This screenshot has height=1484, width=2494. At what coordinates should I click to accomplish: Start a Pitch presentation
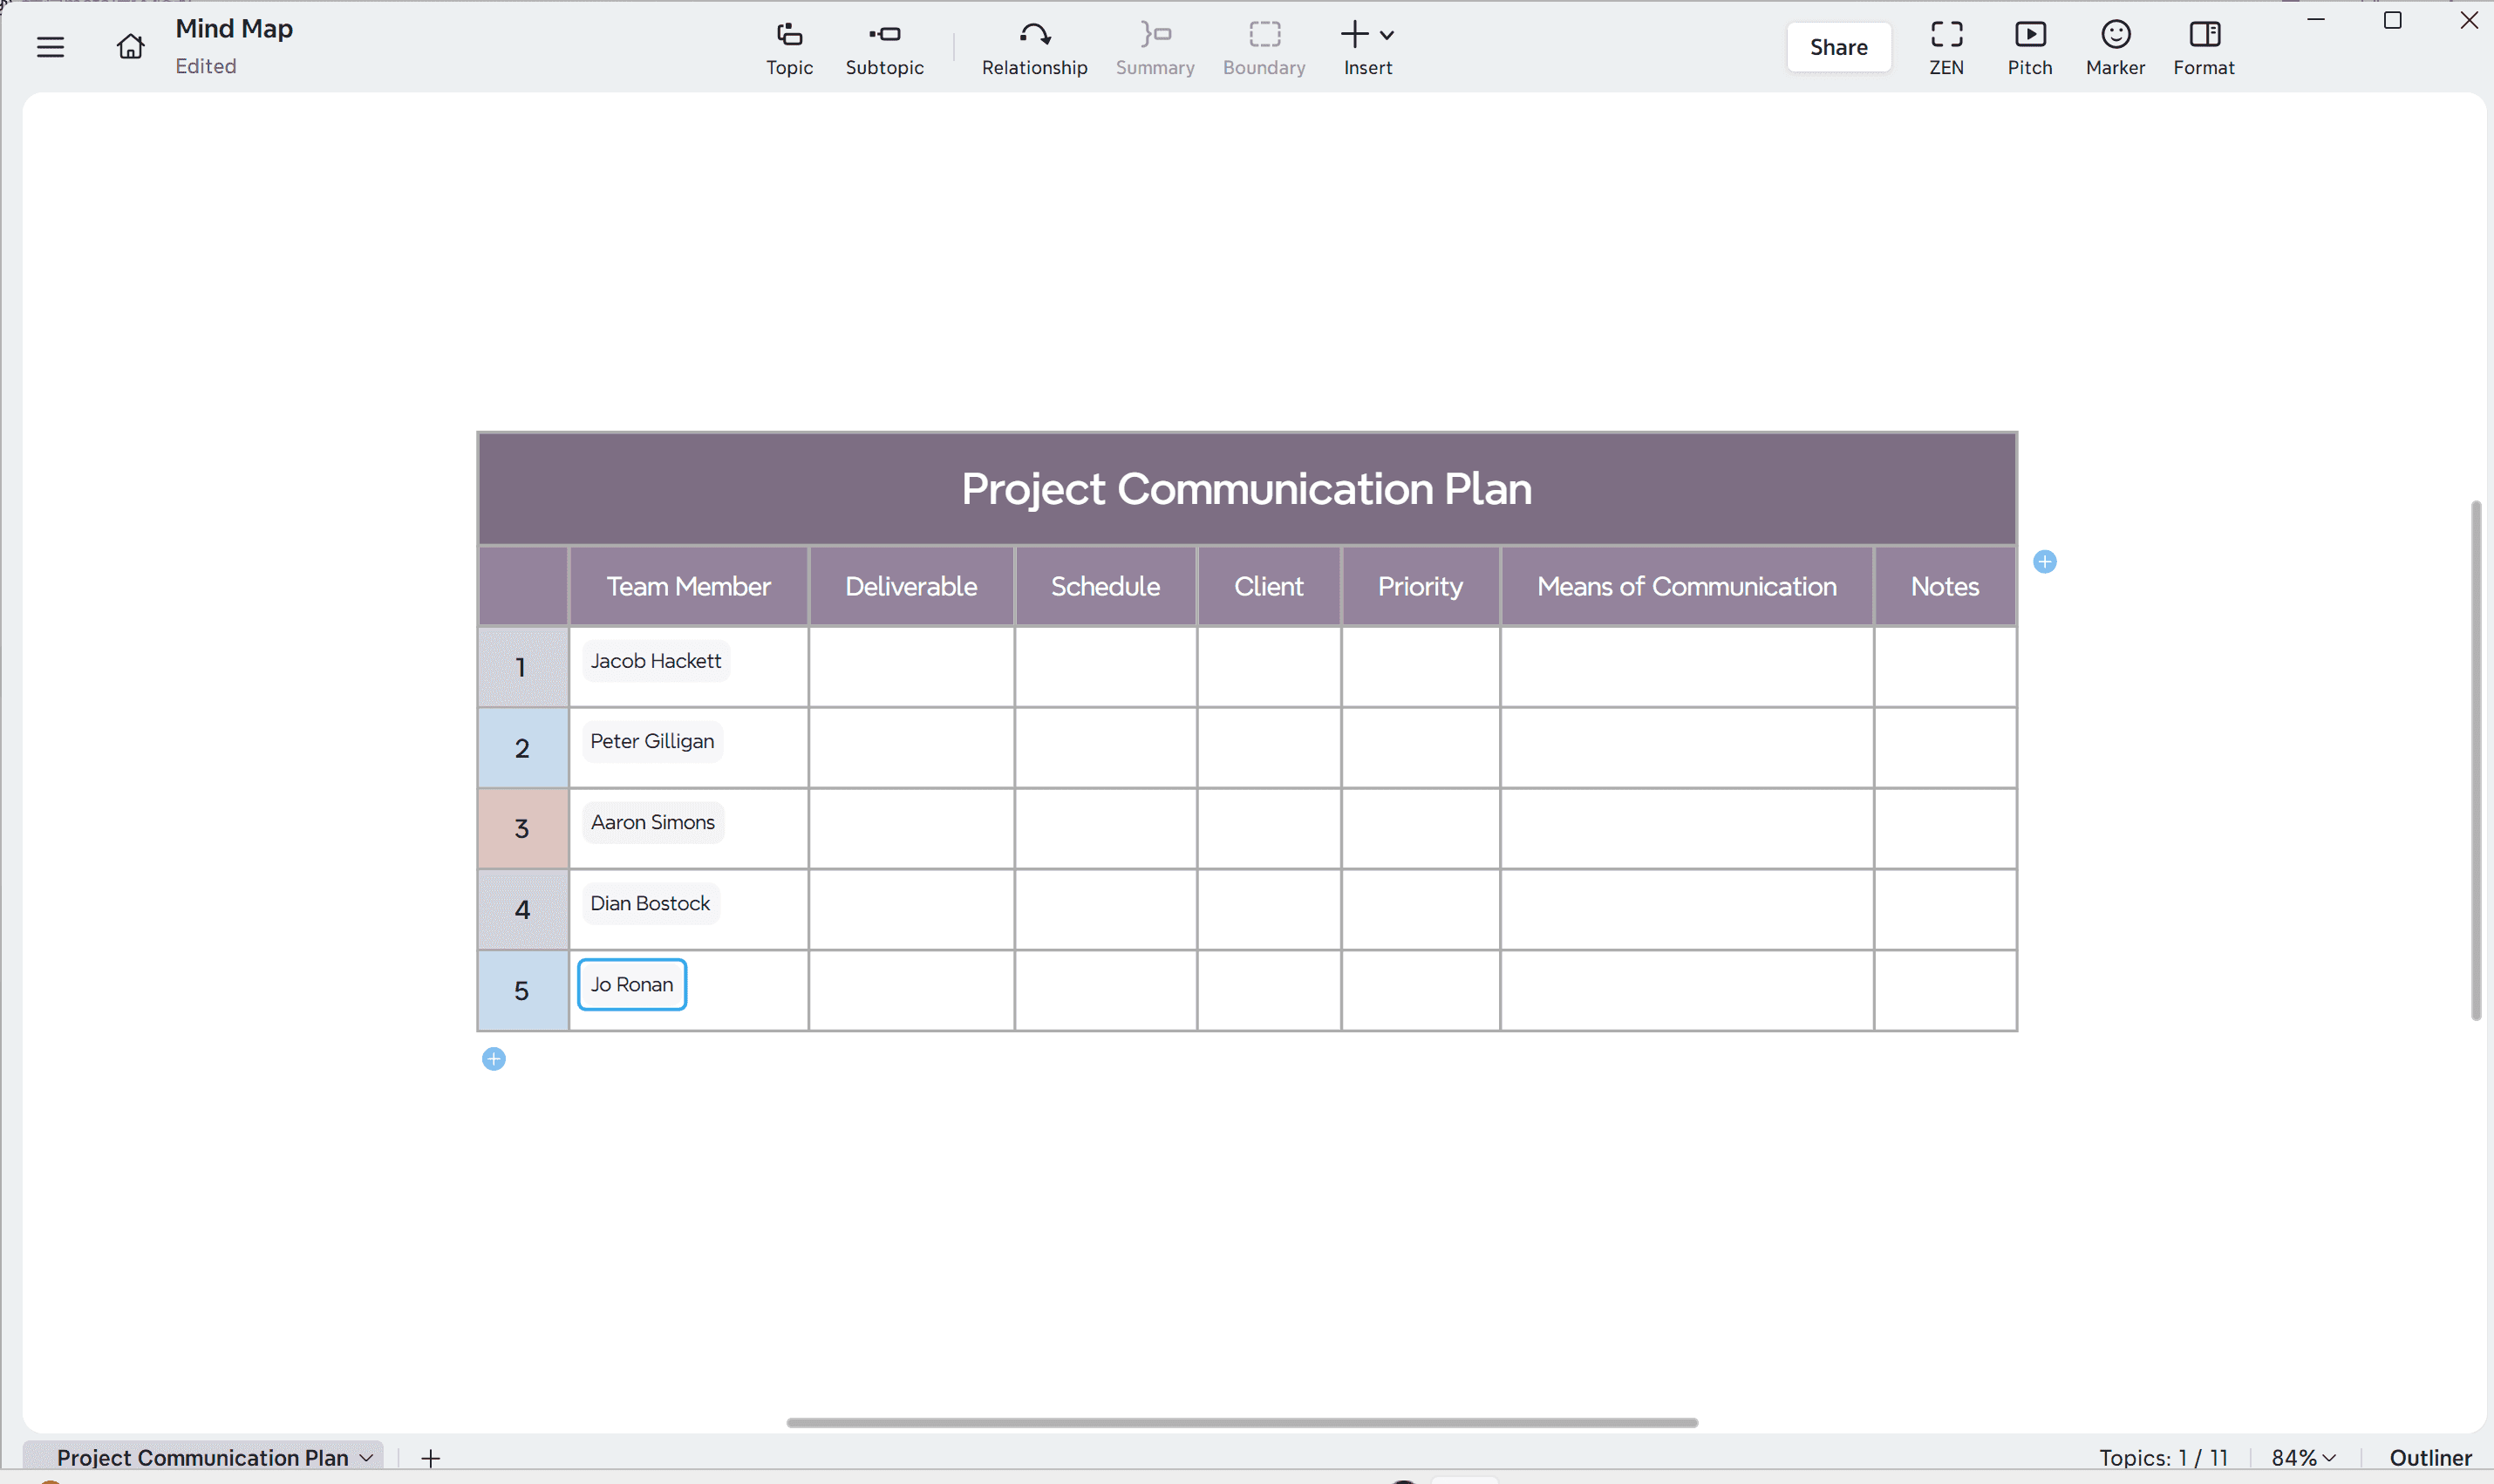(x=2030, y=47)
